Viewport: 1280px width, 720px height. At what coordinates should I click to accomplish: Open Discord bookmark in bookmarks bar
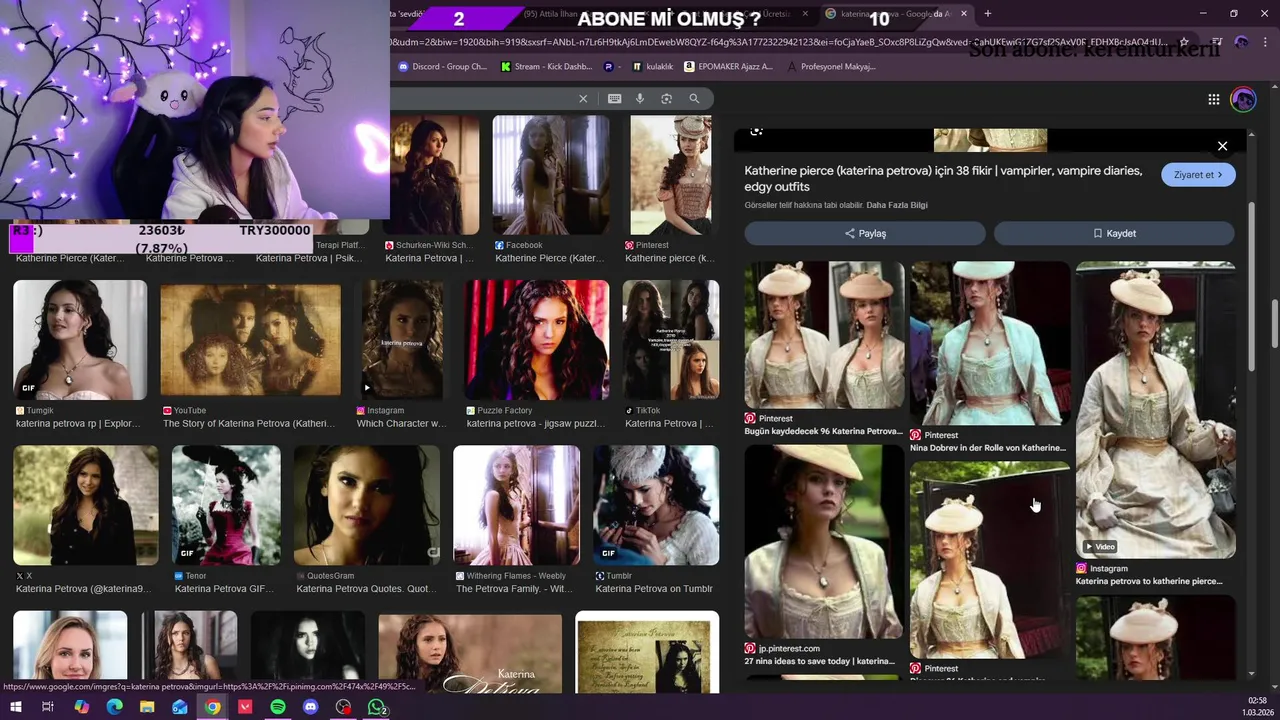[442, 67]
